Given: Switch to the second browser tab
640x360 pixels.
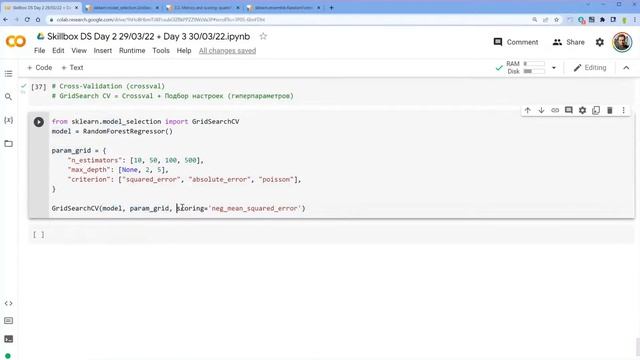Looking at the screenshot, I should 122,8.
